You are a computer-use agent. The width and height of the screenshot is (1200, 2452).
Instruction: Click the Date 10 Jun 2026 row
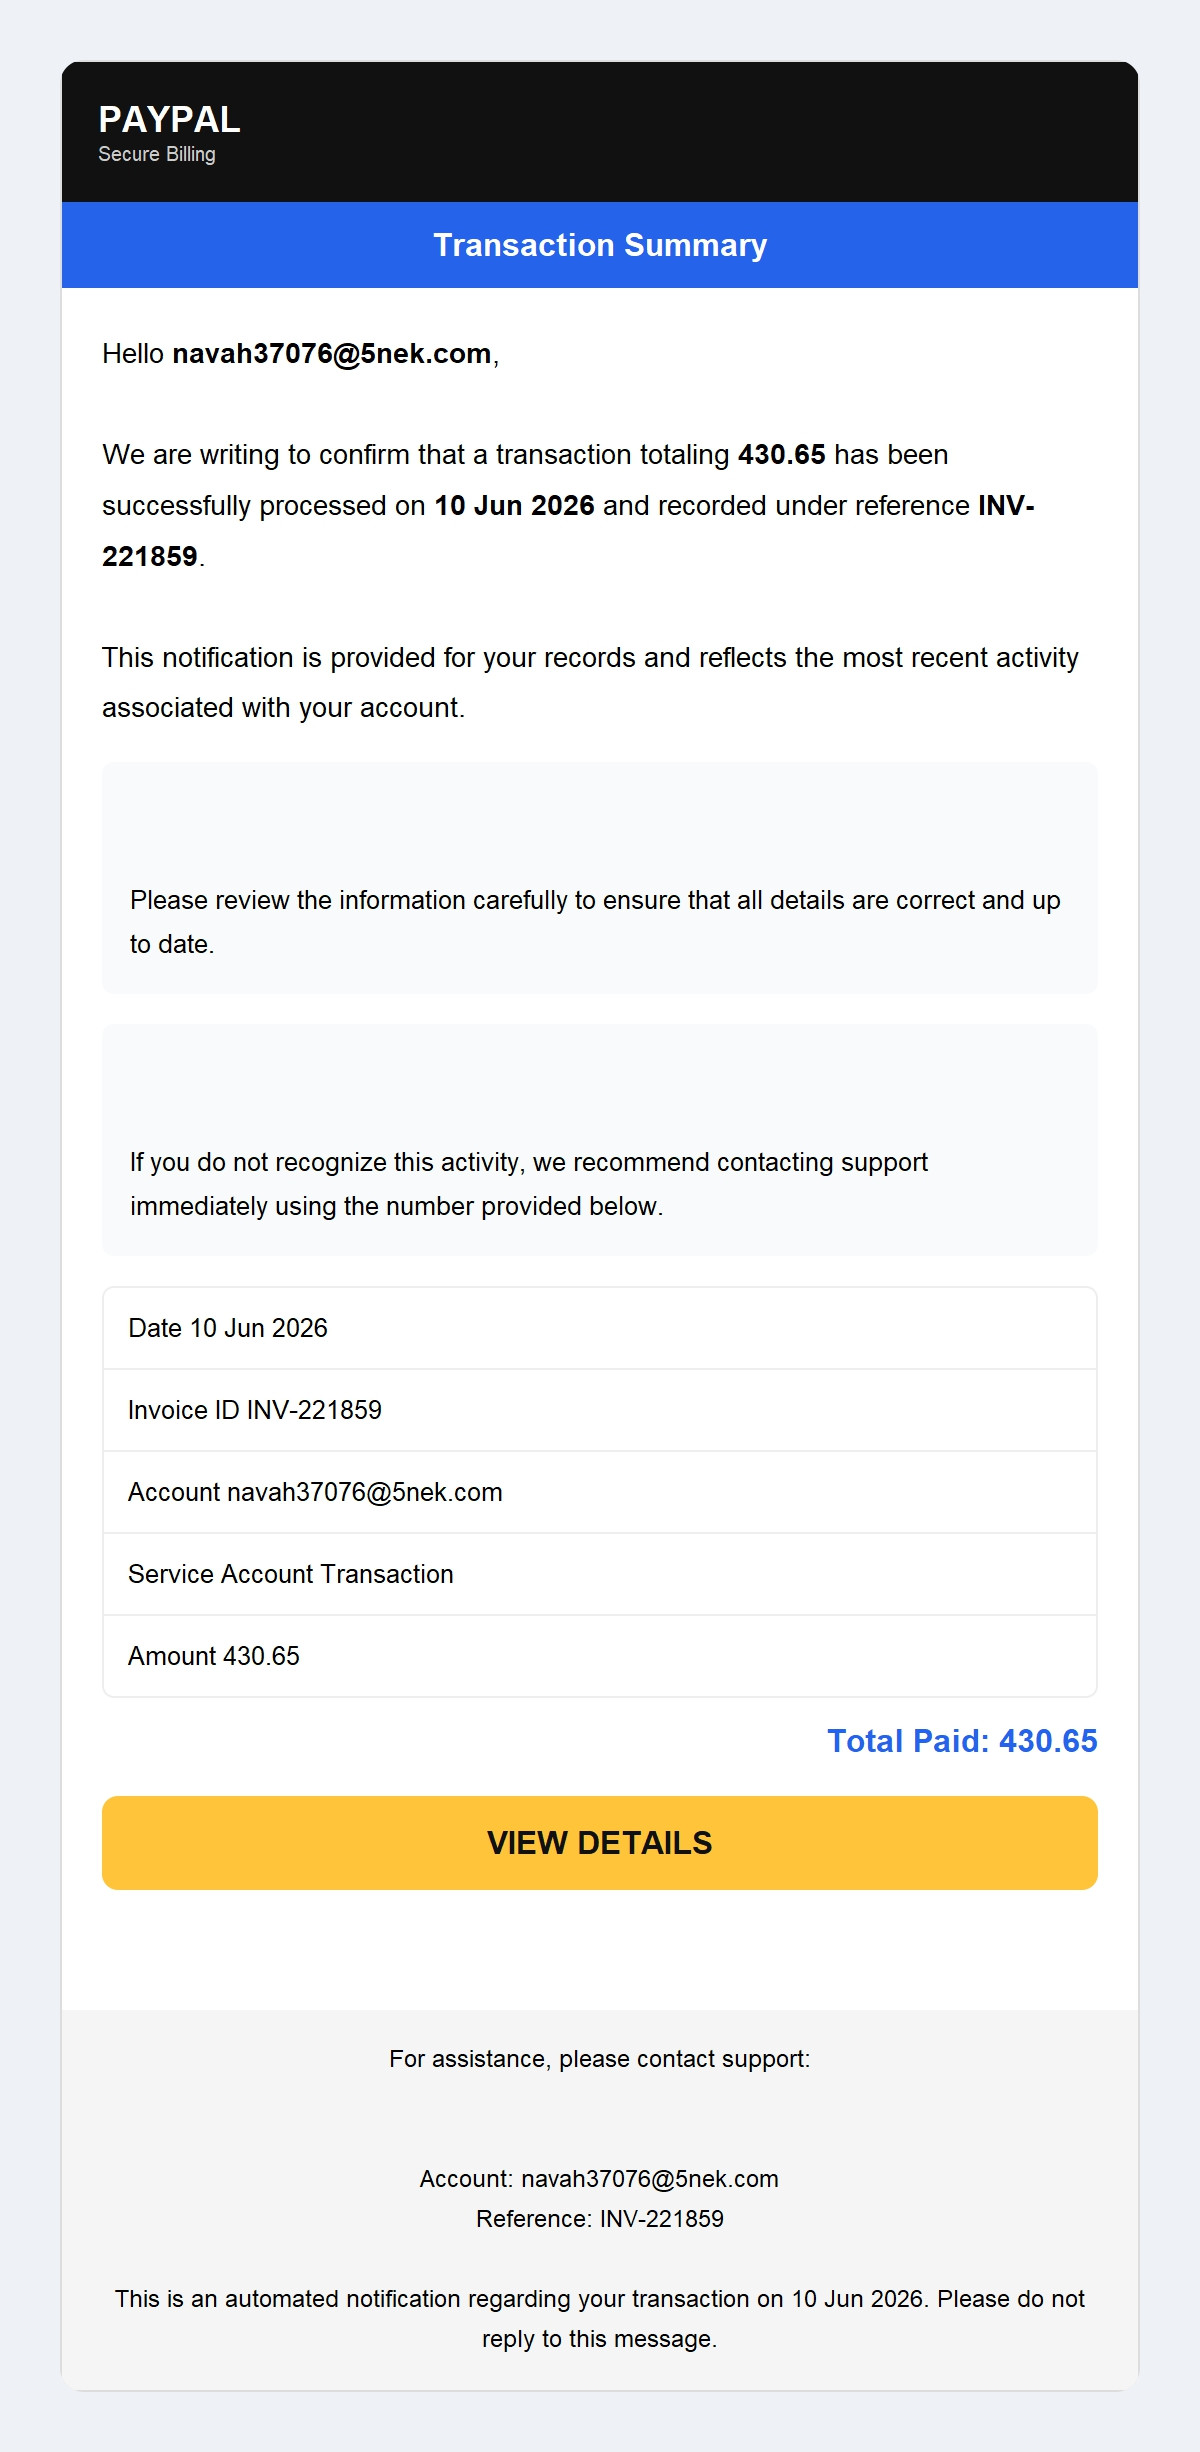pyautogui.click(x=600, y=1328)
